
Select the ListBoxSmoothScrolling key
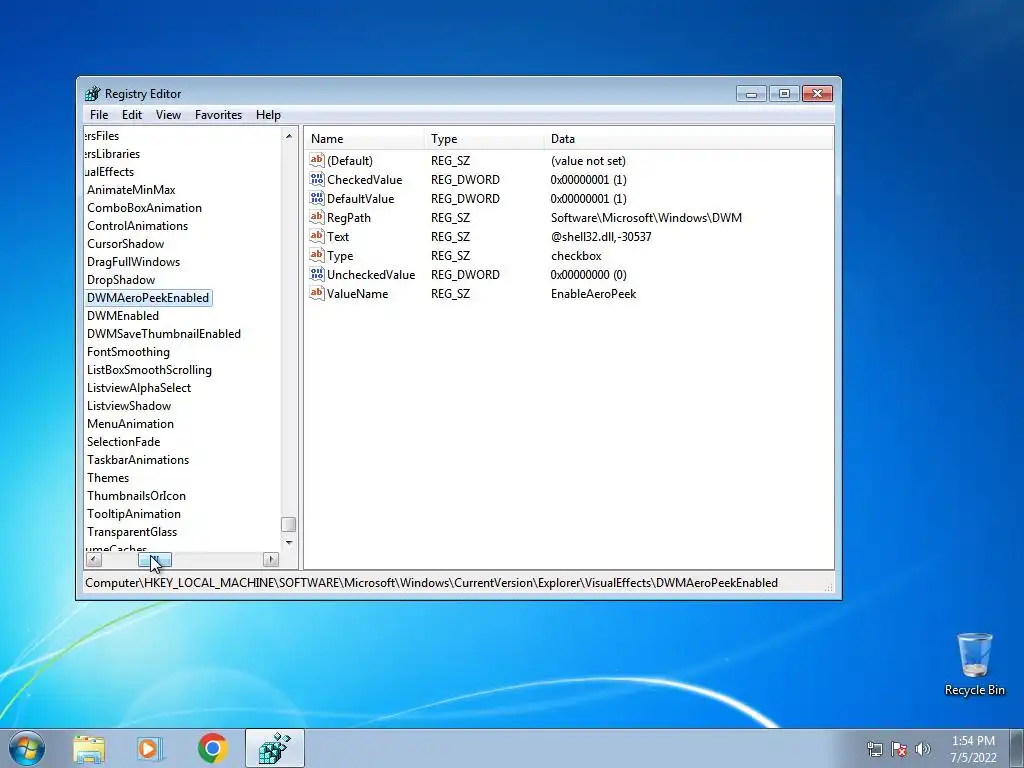pyautogui.click(x=150, y=370)
